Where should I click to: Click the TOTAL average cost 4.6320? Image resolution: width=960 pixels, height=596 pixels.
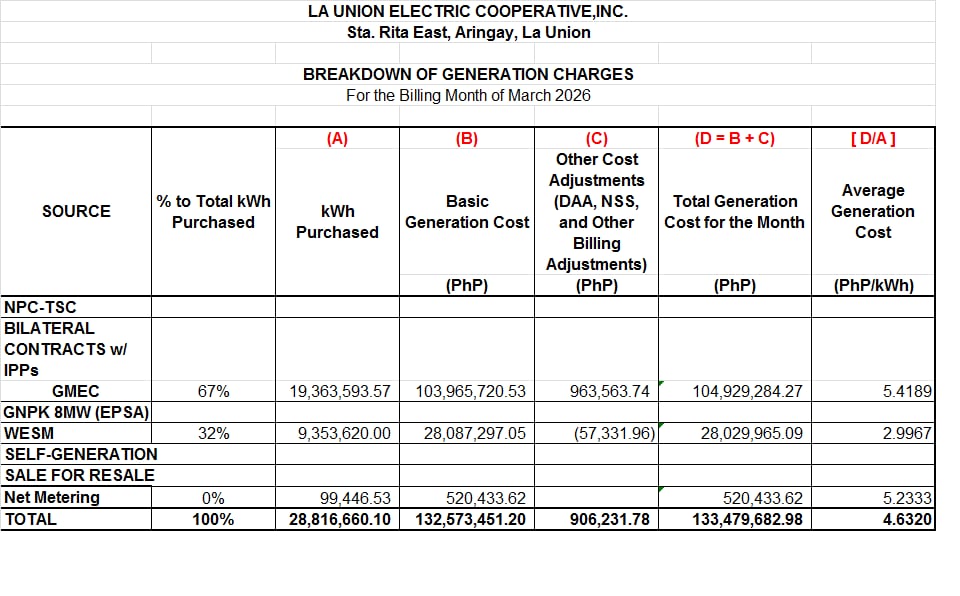[907, 519]
